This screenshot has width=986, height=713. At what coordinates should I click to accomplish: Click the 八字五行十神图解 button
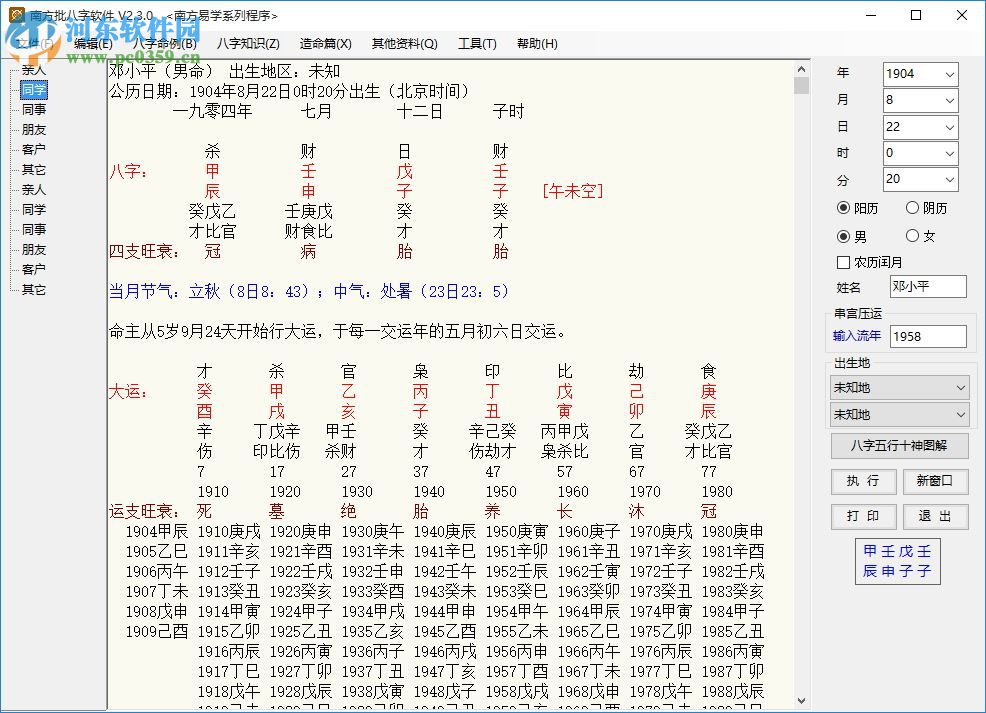(x=898, y=444)
